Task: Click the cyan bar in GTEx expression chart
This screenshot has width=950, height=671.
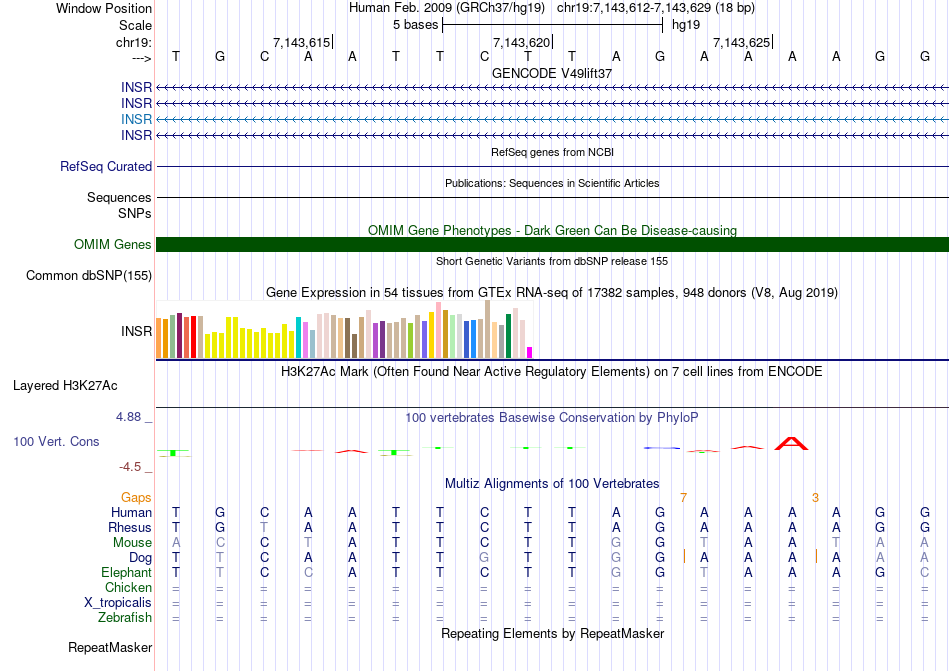Action: pos(299,338)
